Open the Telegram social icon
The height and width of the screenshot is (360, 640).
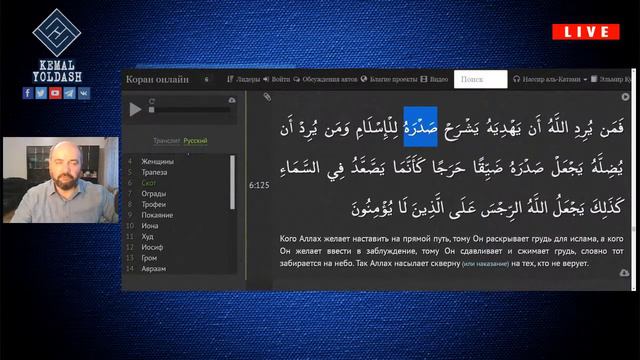pyautogui.click(x=69, y=93)
